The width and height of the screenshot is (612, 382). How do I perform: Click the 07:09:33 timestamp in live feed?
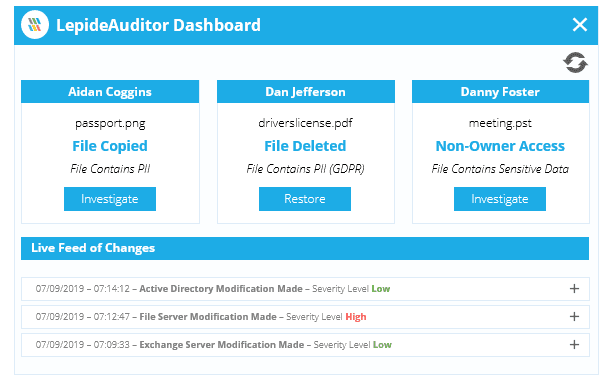(x=112, y=345)
